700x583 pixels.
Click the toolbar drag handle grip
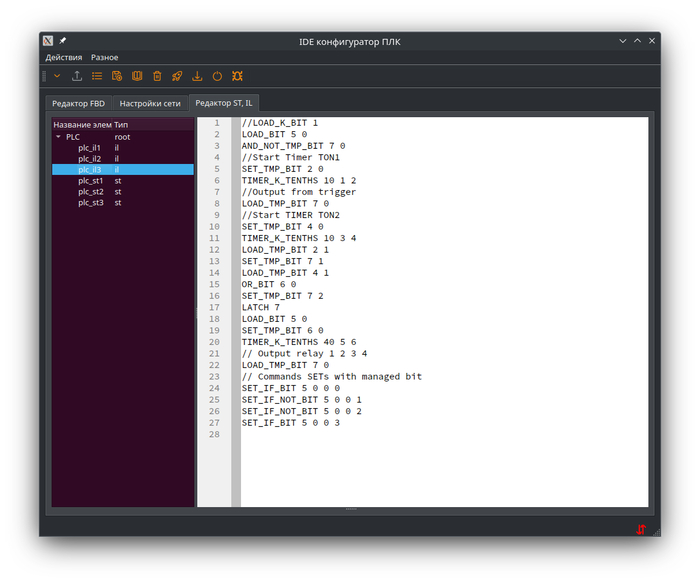[44, 76]
